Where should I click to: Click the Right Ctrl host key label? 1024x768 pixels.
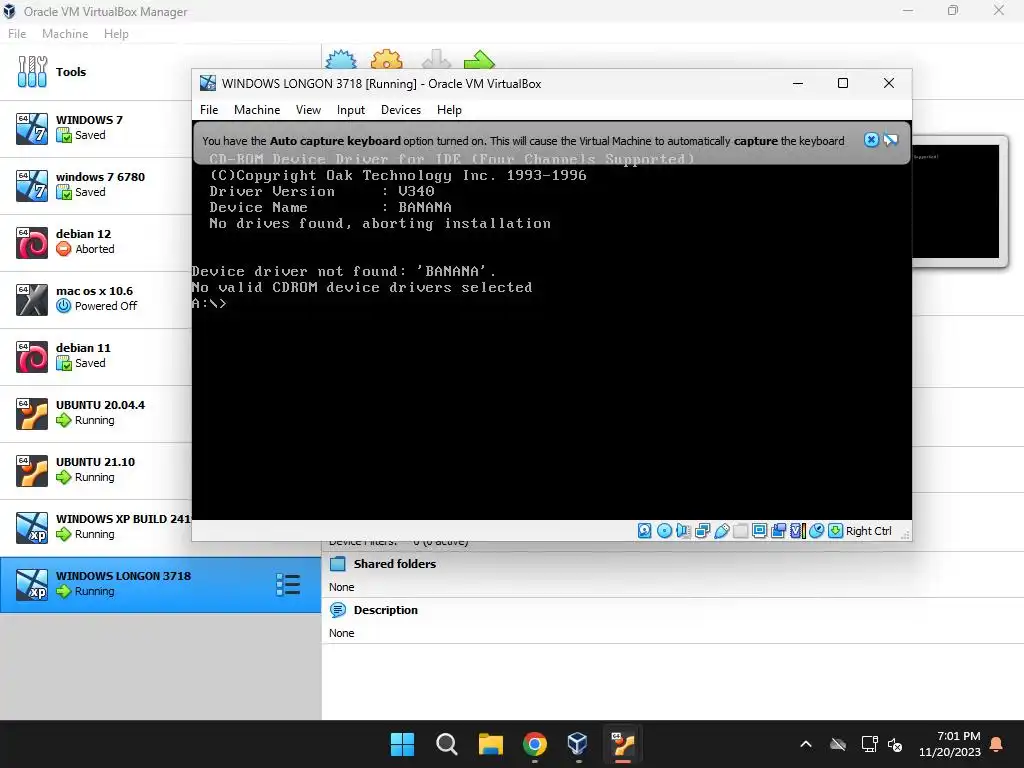click(x=868, y=531)
